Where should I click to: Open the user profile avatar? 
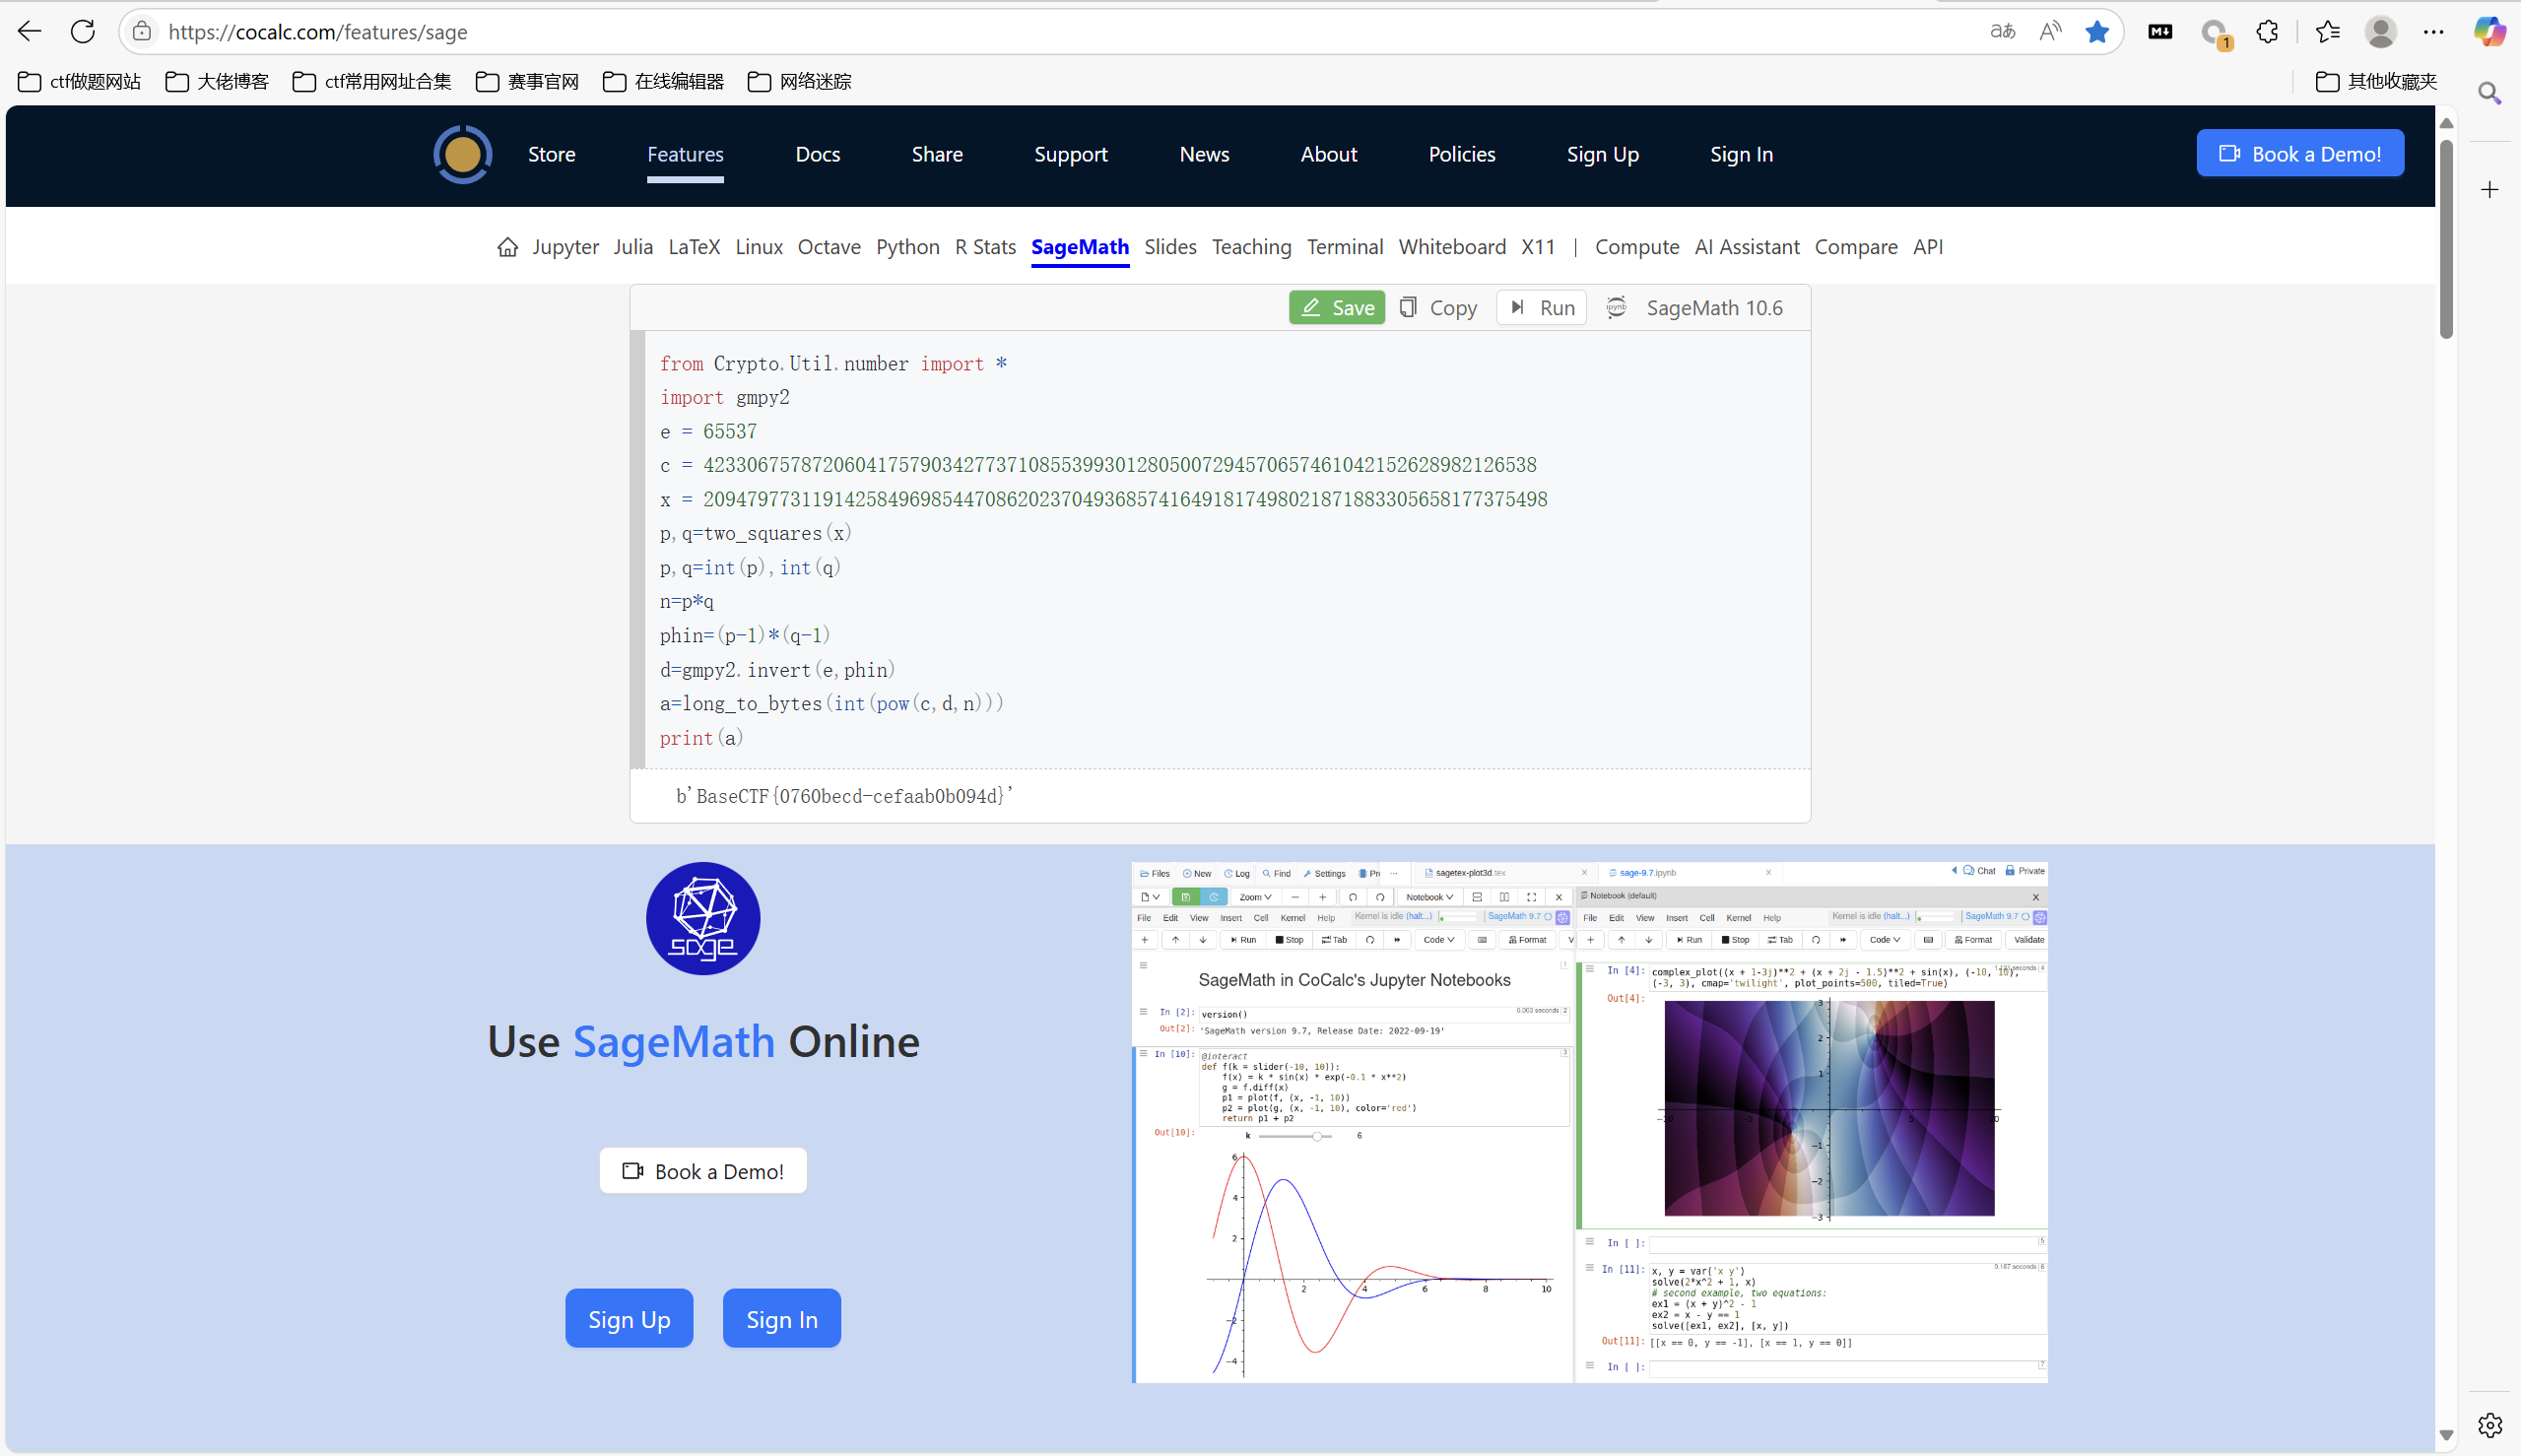click(x=2381, y=31)
